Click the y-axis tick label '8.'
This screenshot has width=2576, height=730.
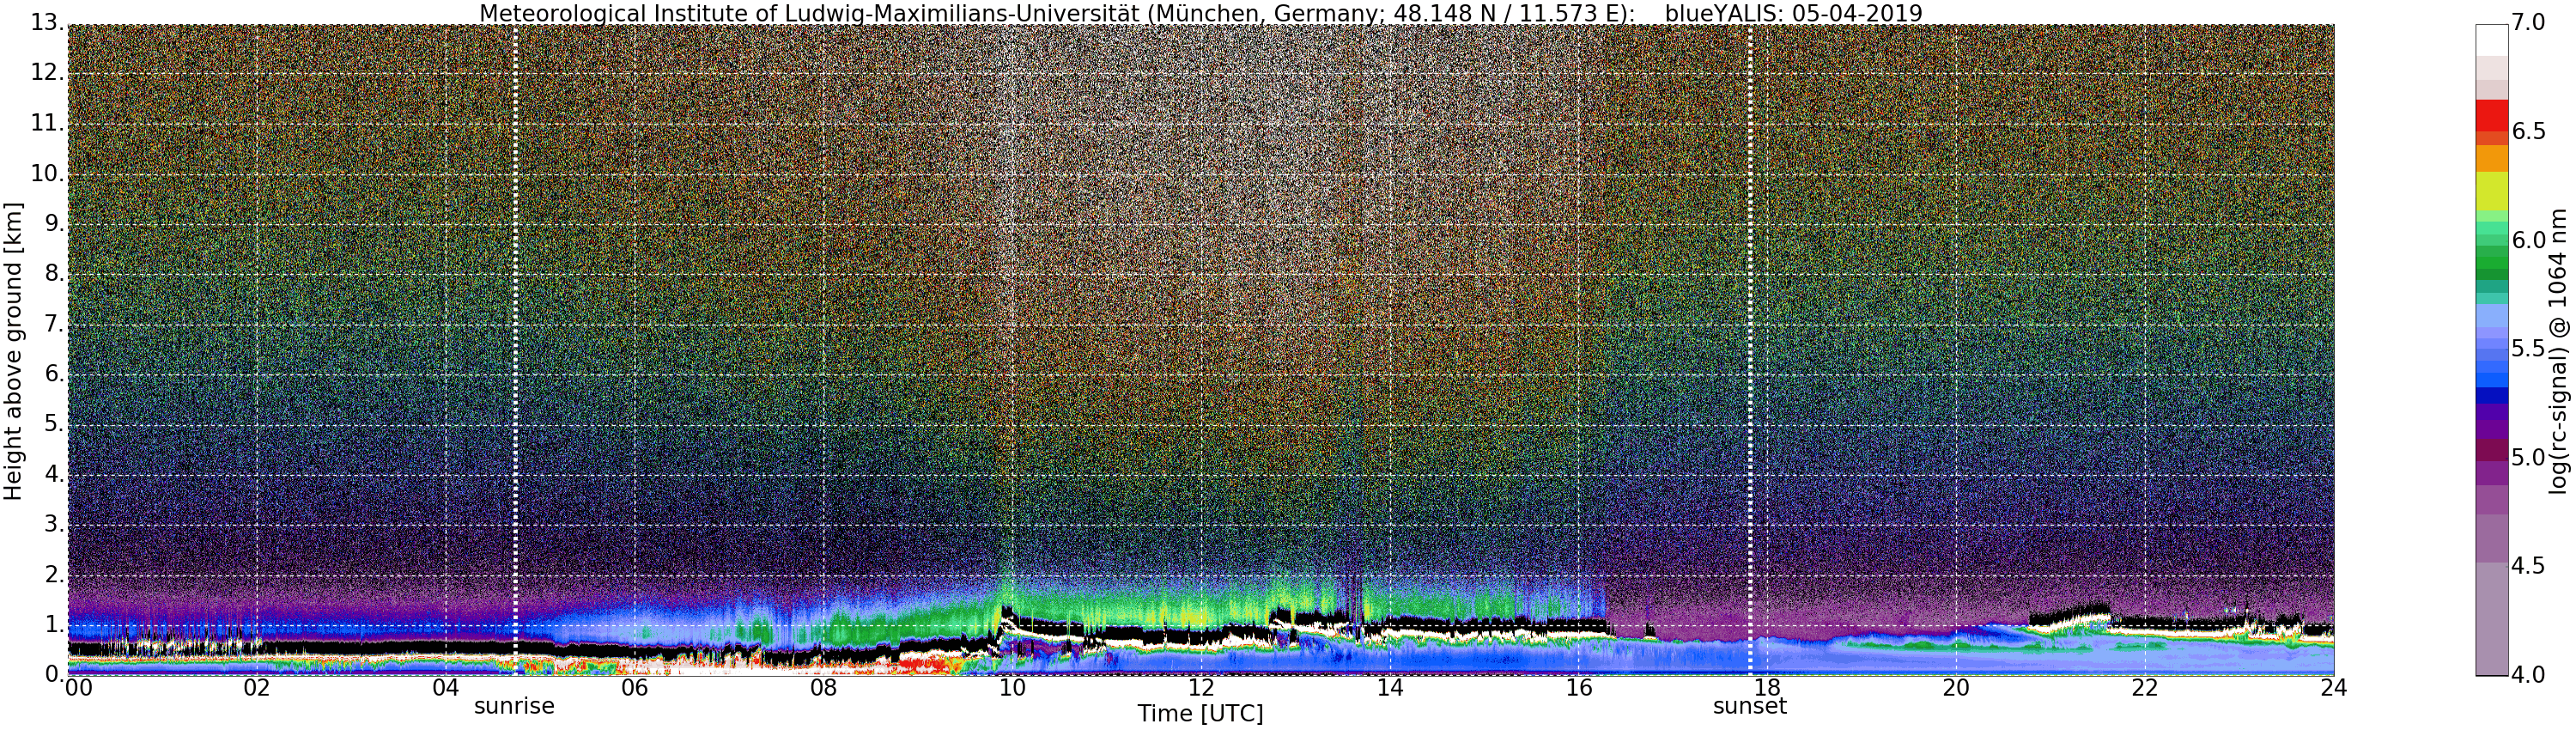[x=54, y=273]
